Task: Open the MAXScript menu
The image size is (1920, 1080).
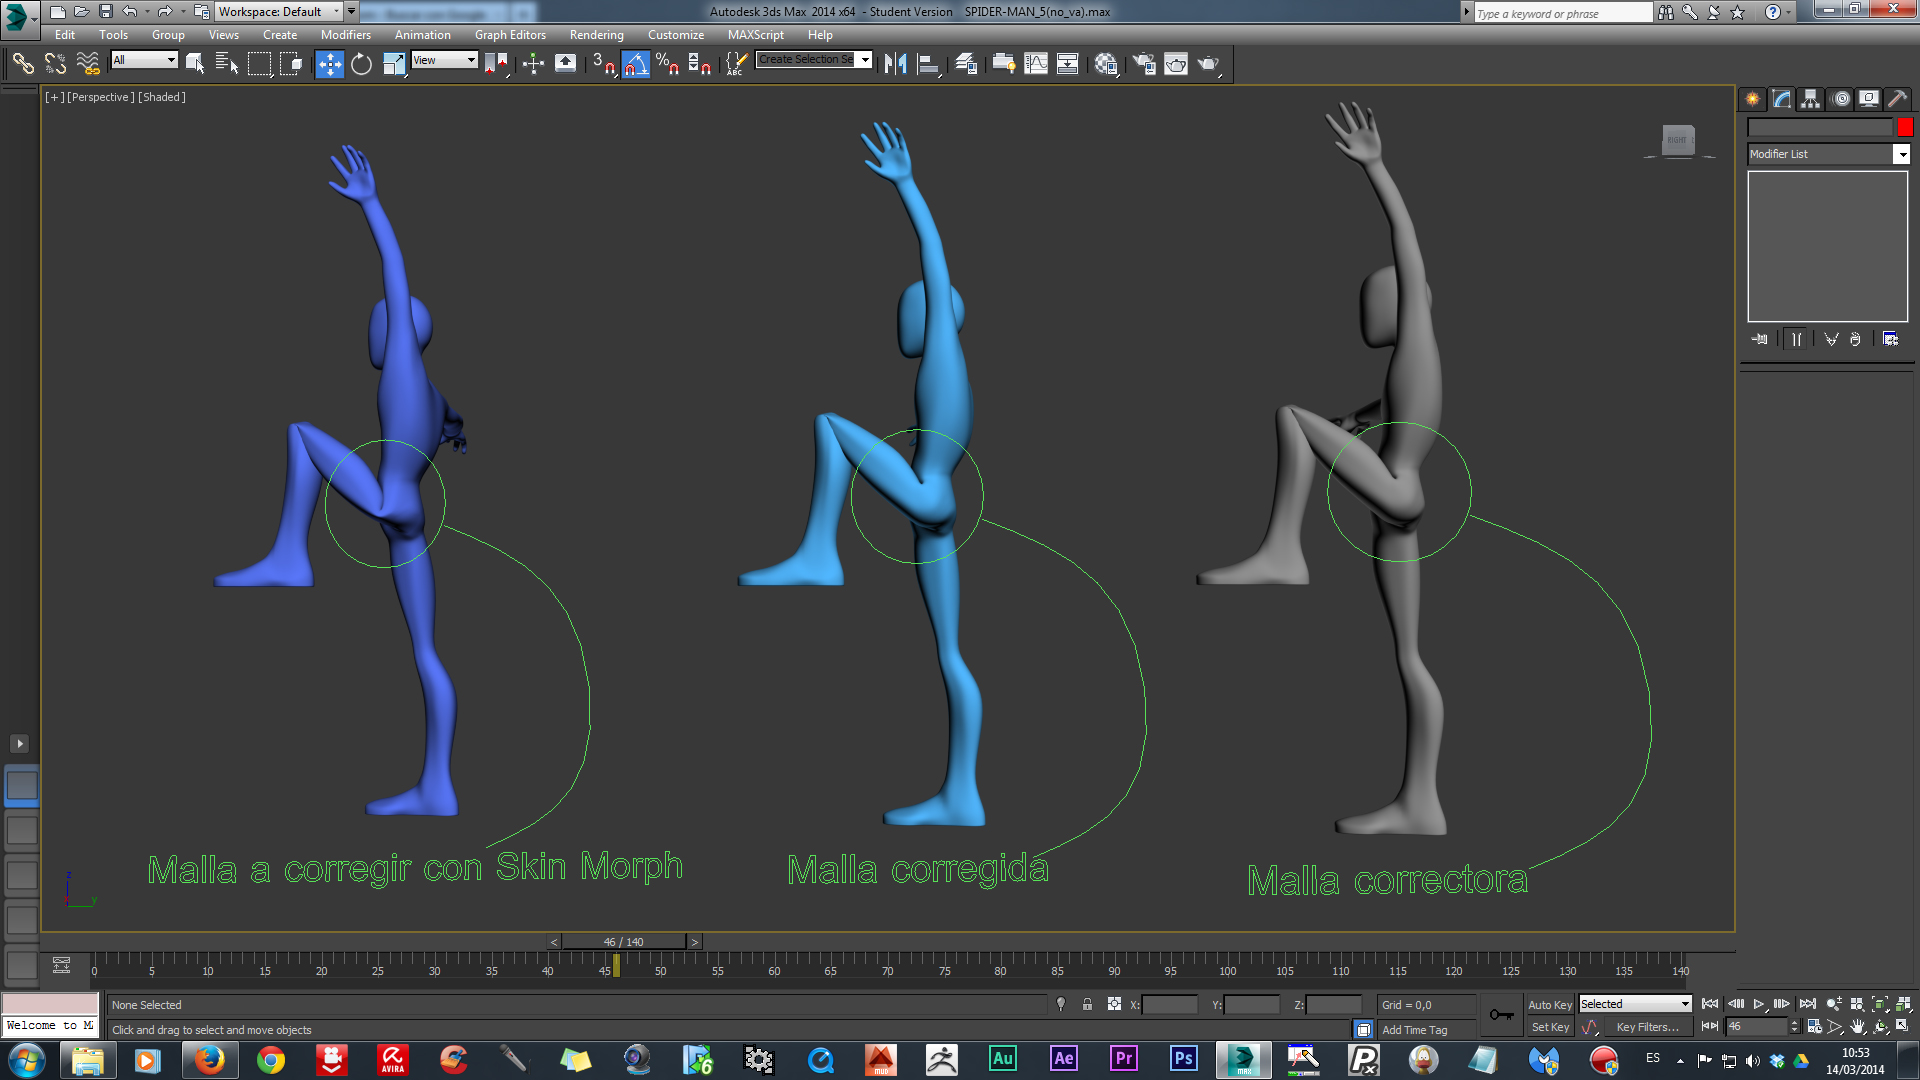Action: (755, 35)
